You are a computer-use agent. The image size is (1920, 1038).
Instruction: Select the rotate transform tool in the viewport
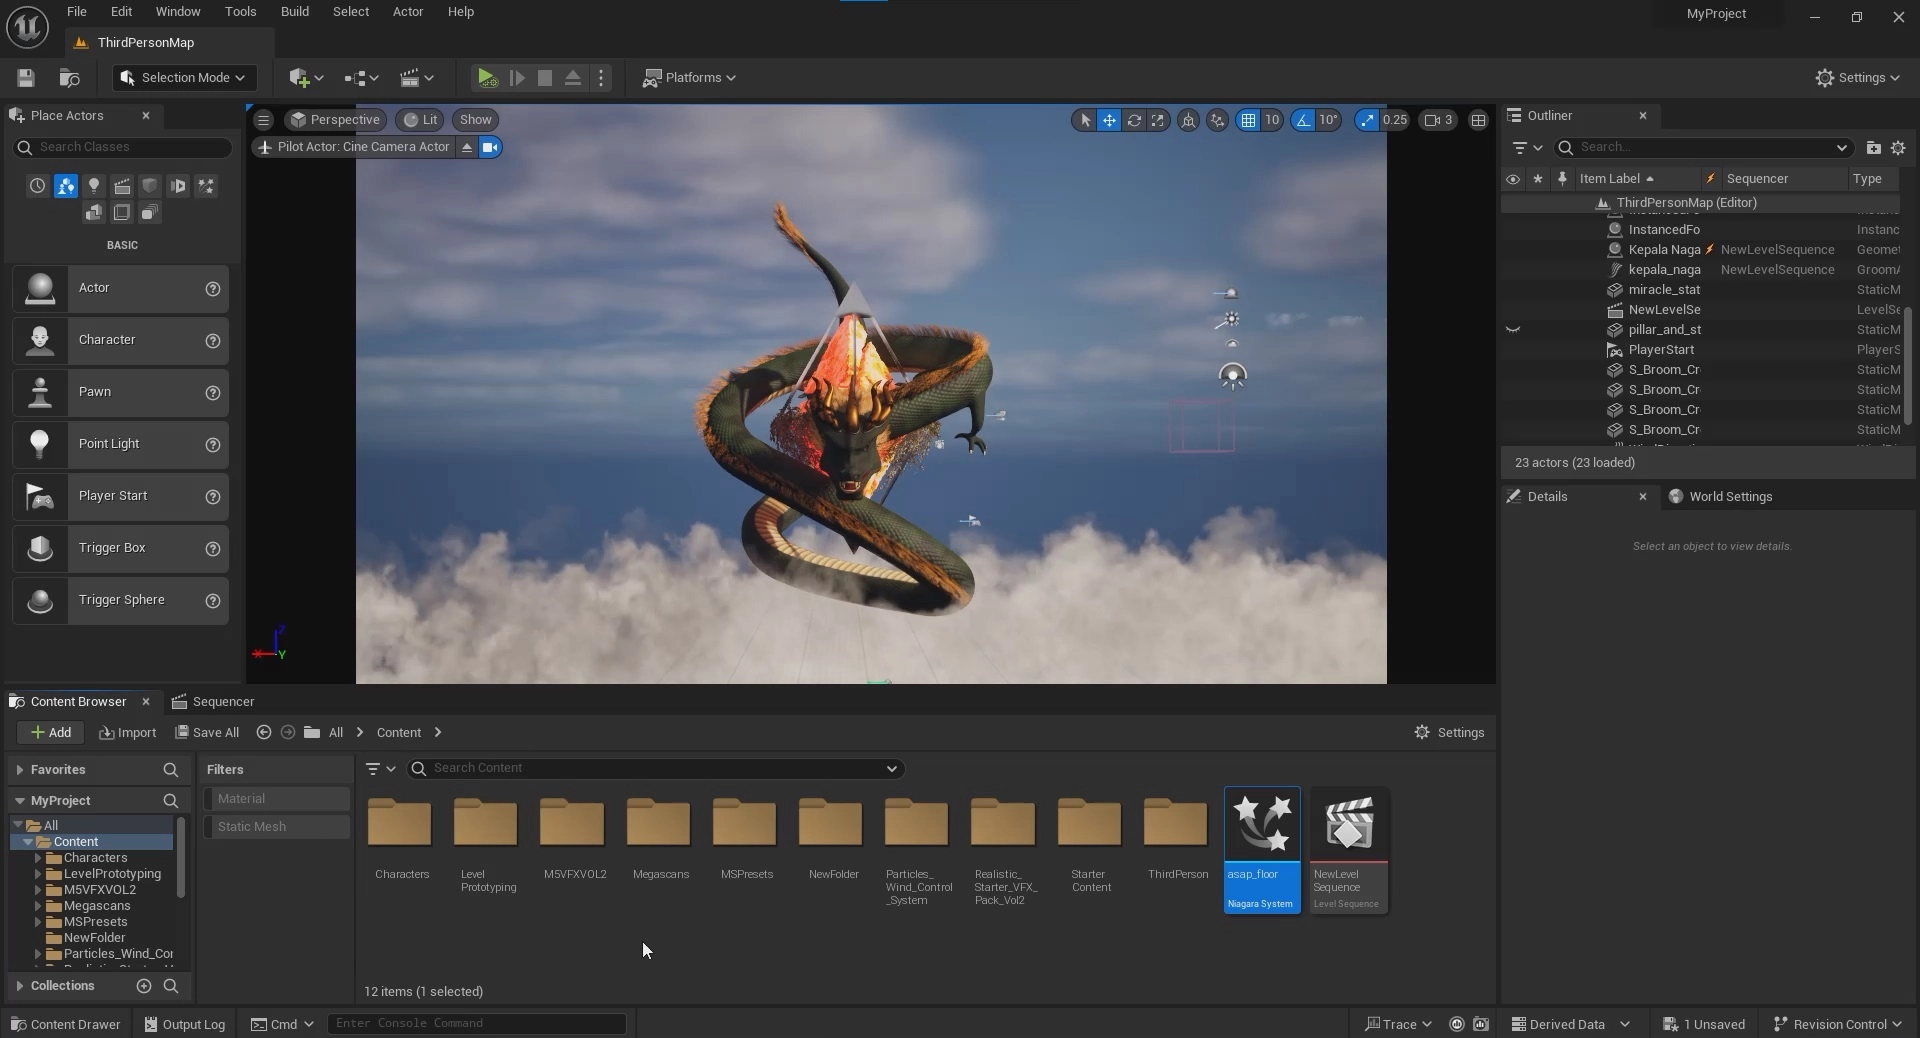click(x=1133, y=120)
